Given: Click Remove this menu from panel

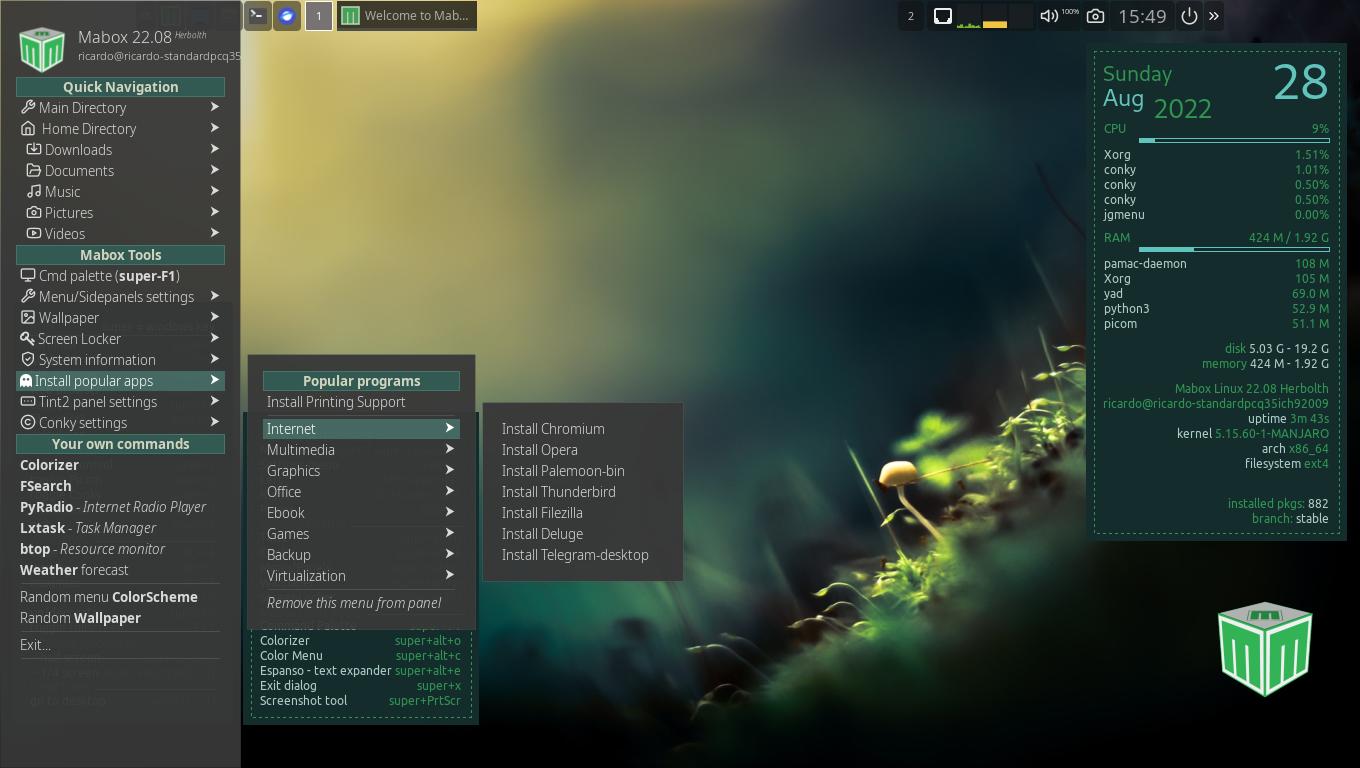Looking at the screenshot, I should [361, 602].
